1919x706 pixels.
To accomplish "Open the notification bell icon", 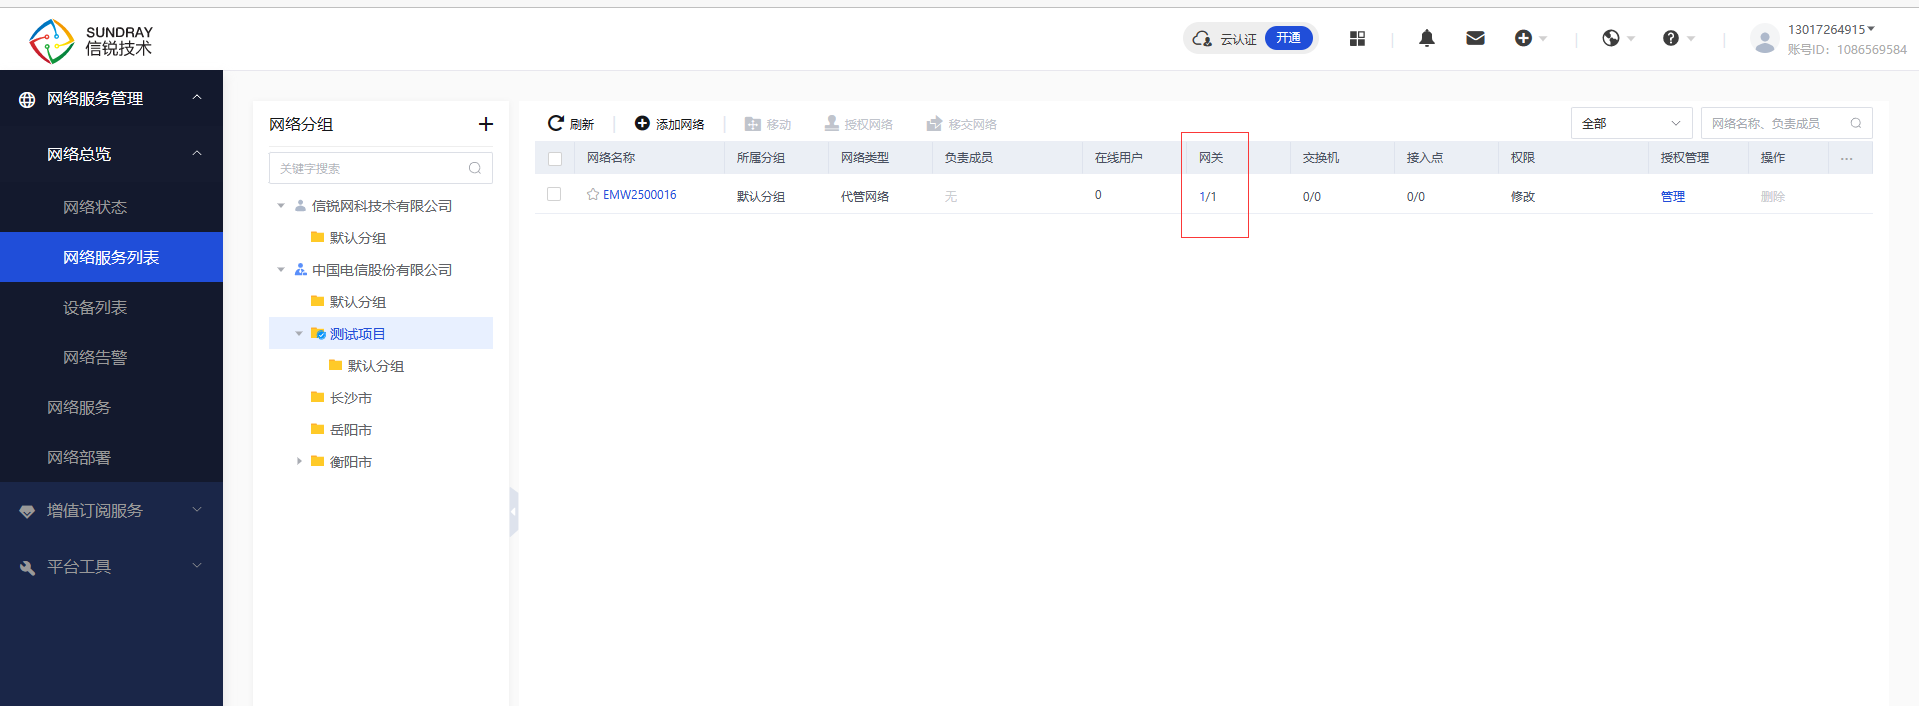I will (1427, 38).
